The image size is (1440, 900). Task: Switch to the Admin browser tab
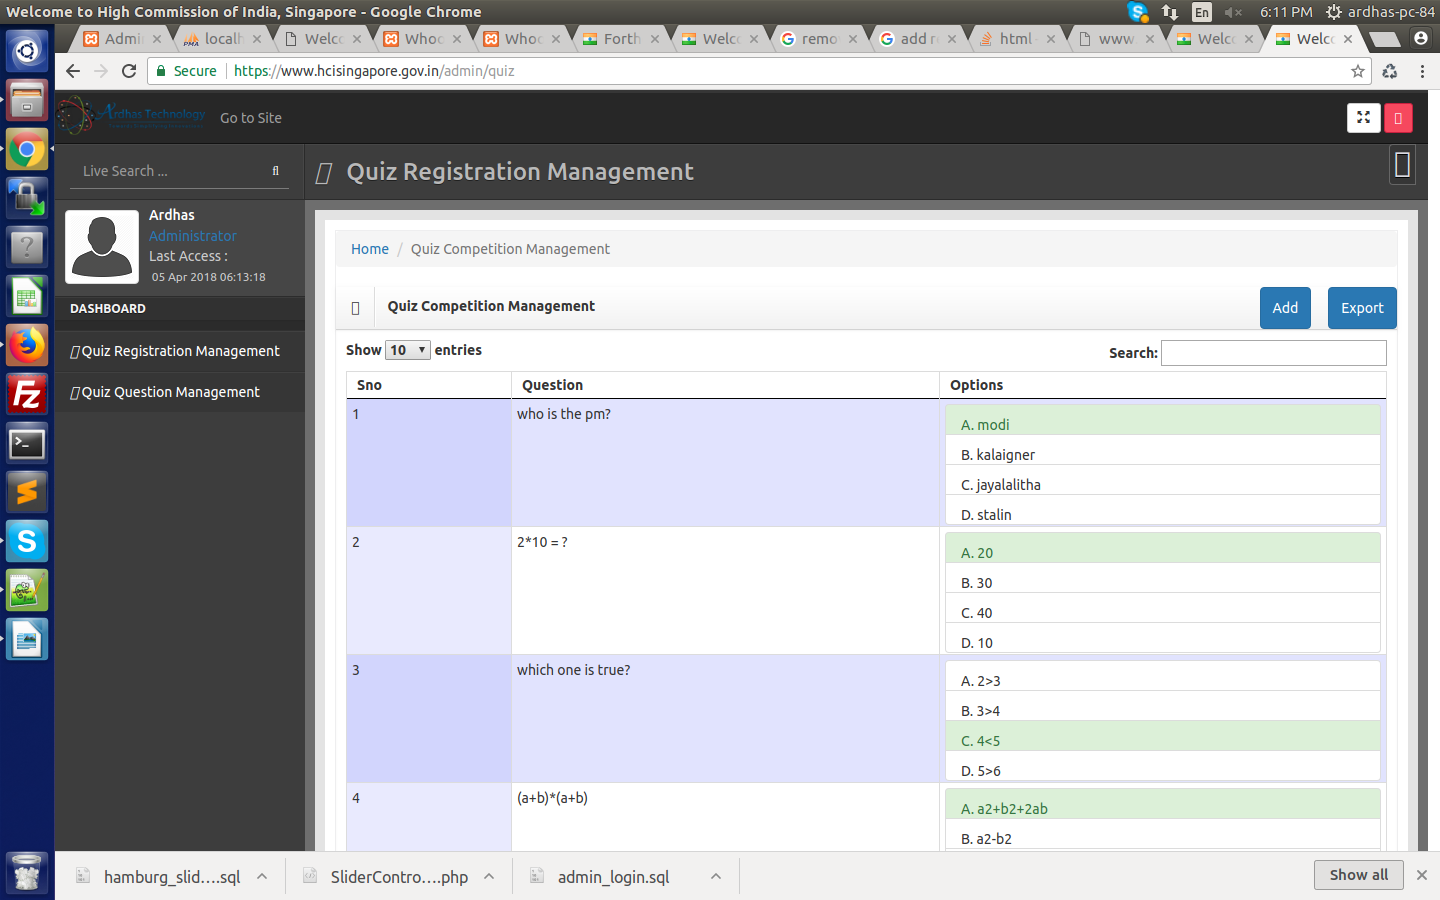coord(120,38)
